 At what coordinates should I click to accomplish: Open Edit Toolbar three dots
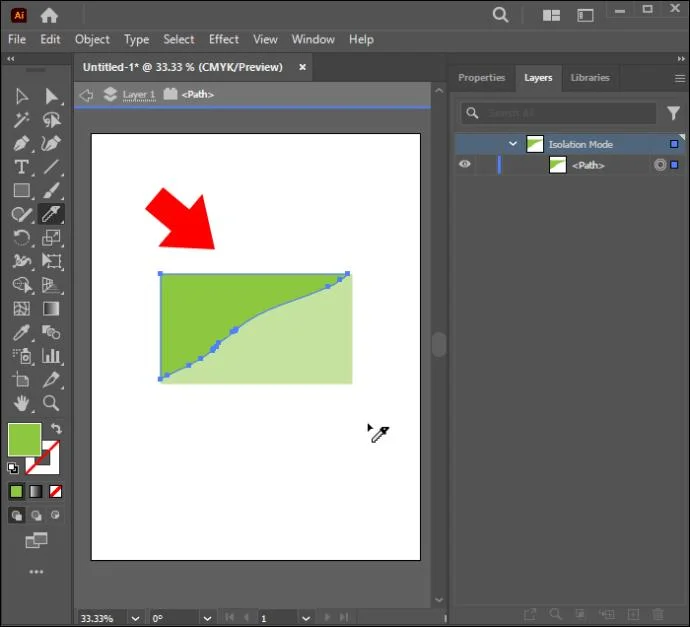click(36, 572)
